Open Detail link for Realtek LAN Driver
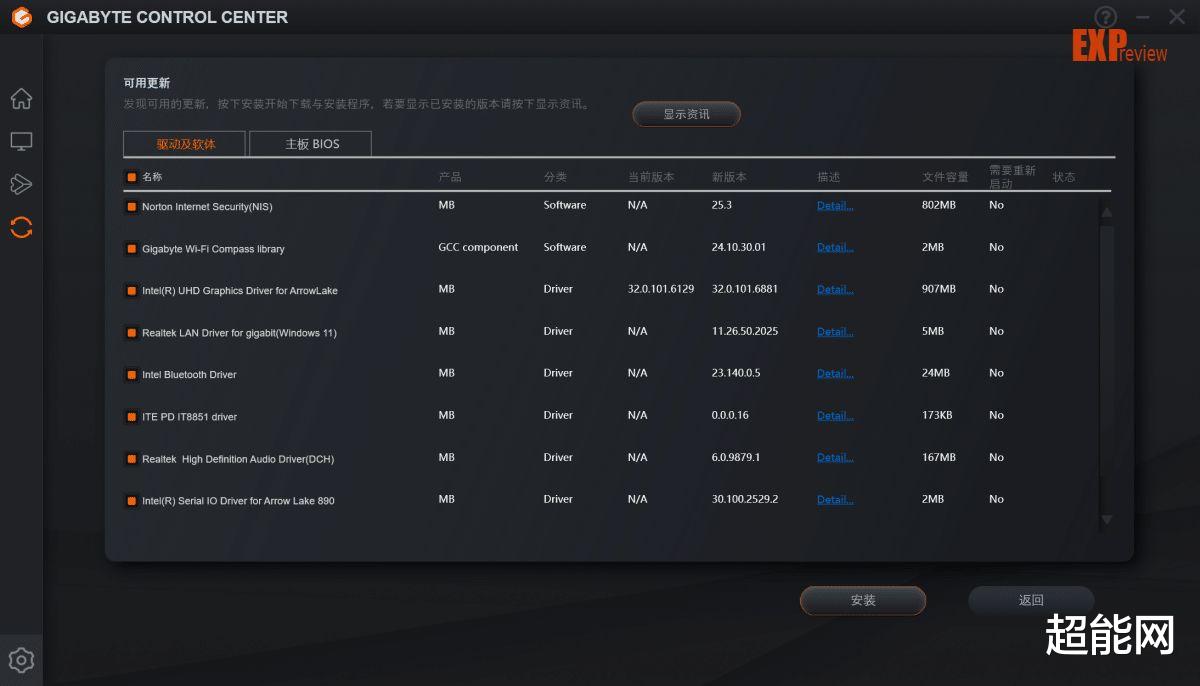This screenshot has height=686, width=1200. pyautogui.click(x=835, y=331)
